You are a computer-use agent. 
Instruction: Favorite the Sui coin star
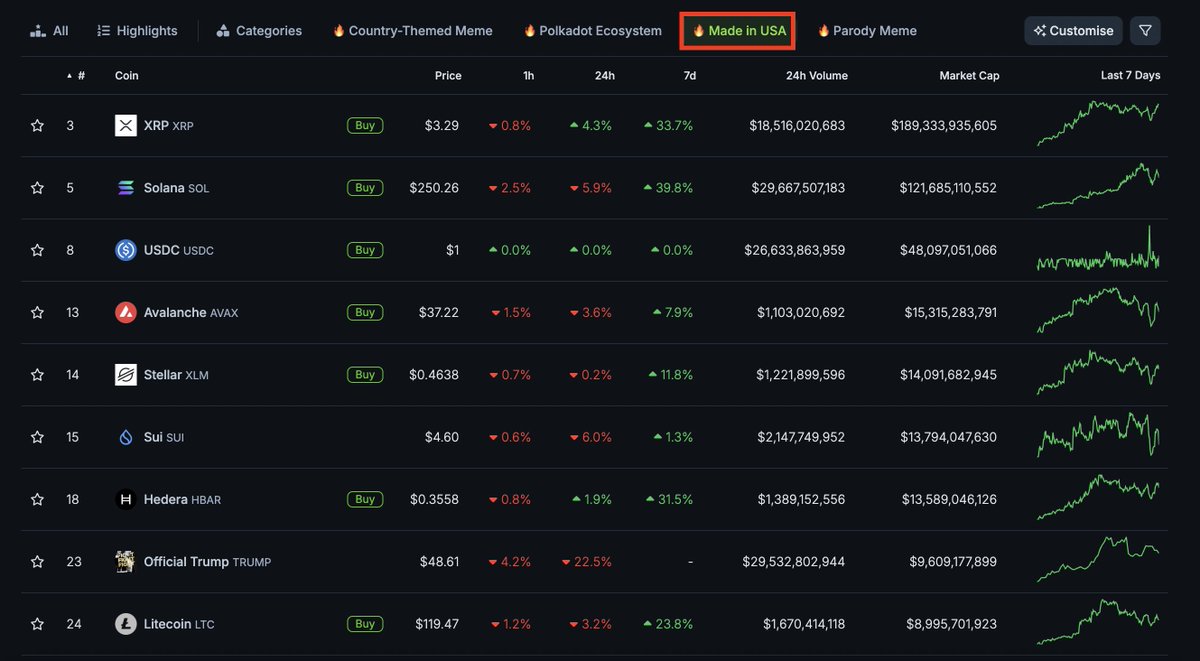coord(37,437)
